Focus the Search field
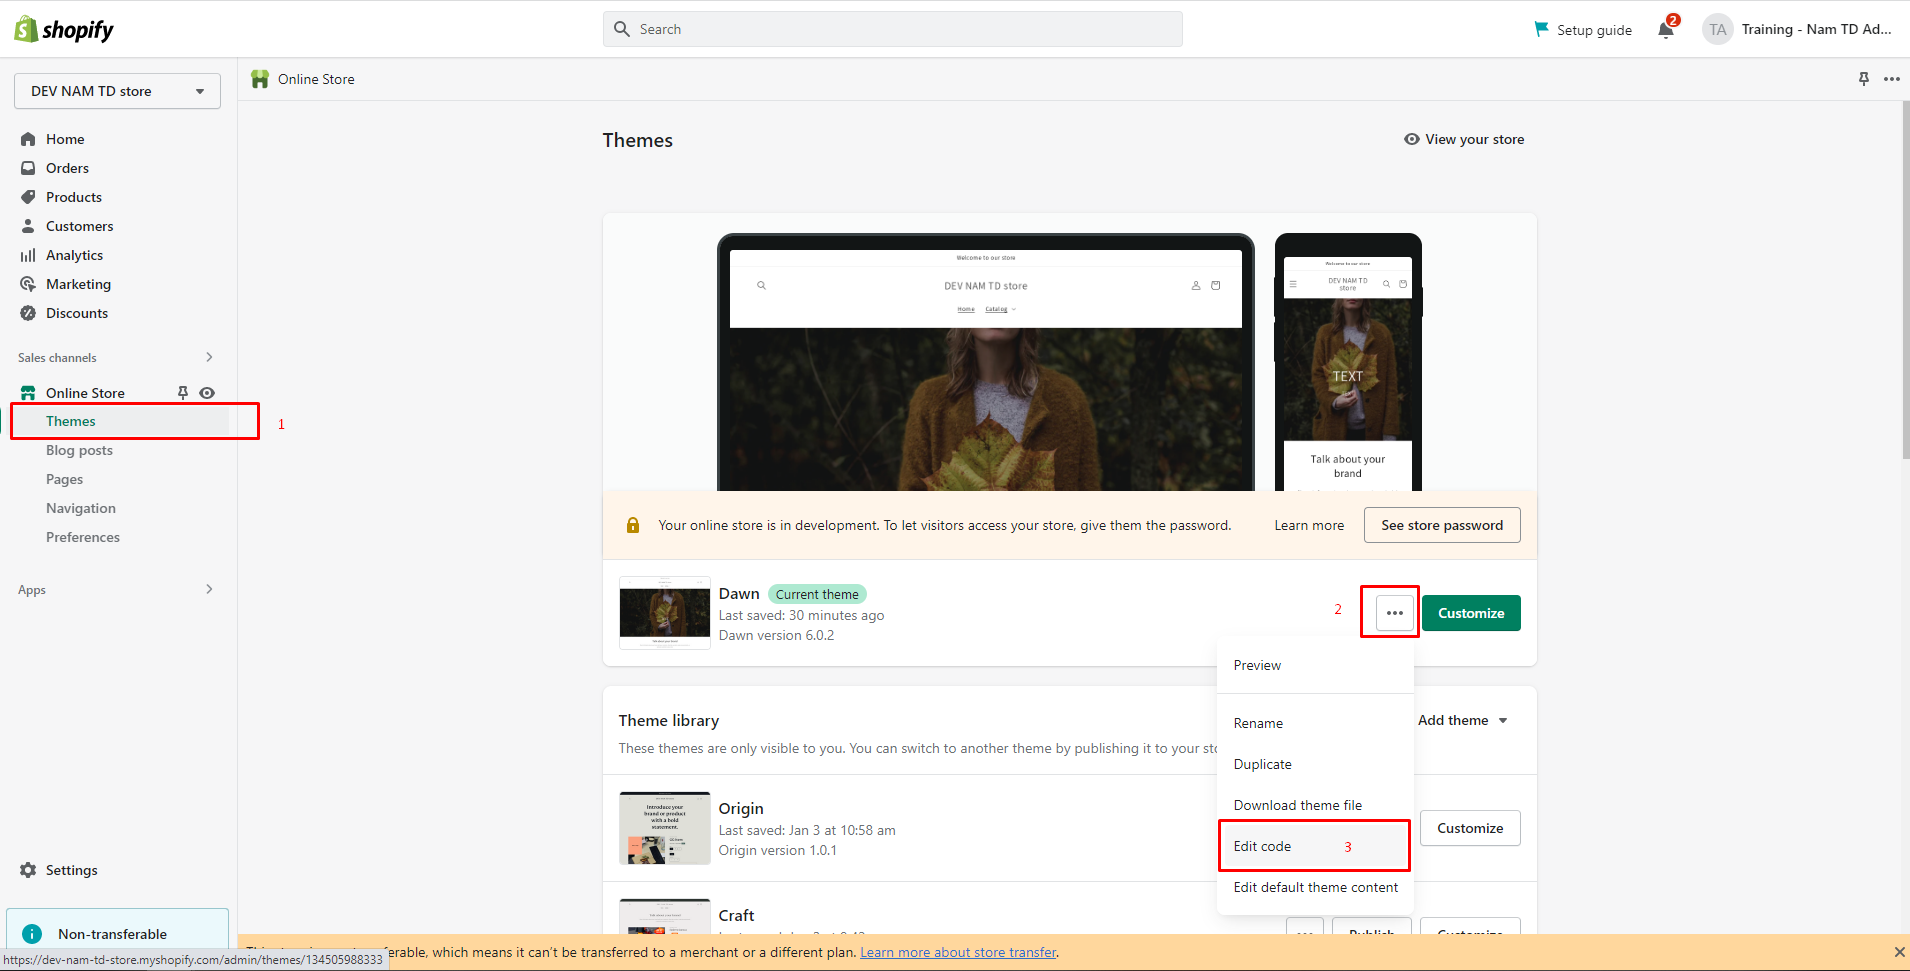 click(892, 29)
